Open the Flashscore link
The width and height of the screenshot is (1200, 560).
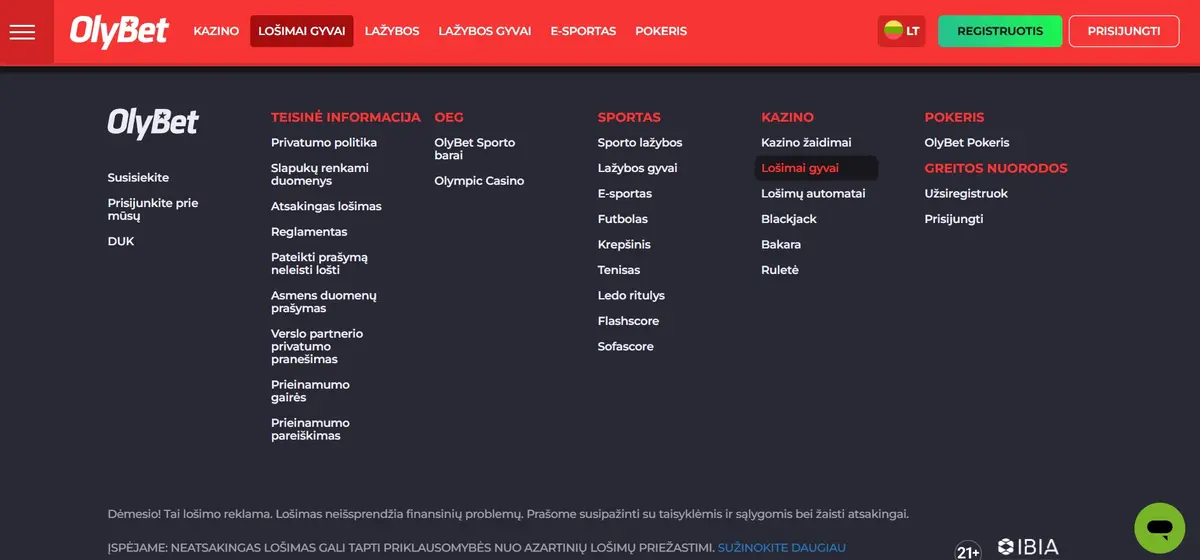pos(629,322)
